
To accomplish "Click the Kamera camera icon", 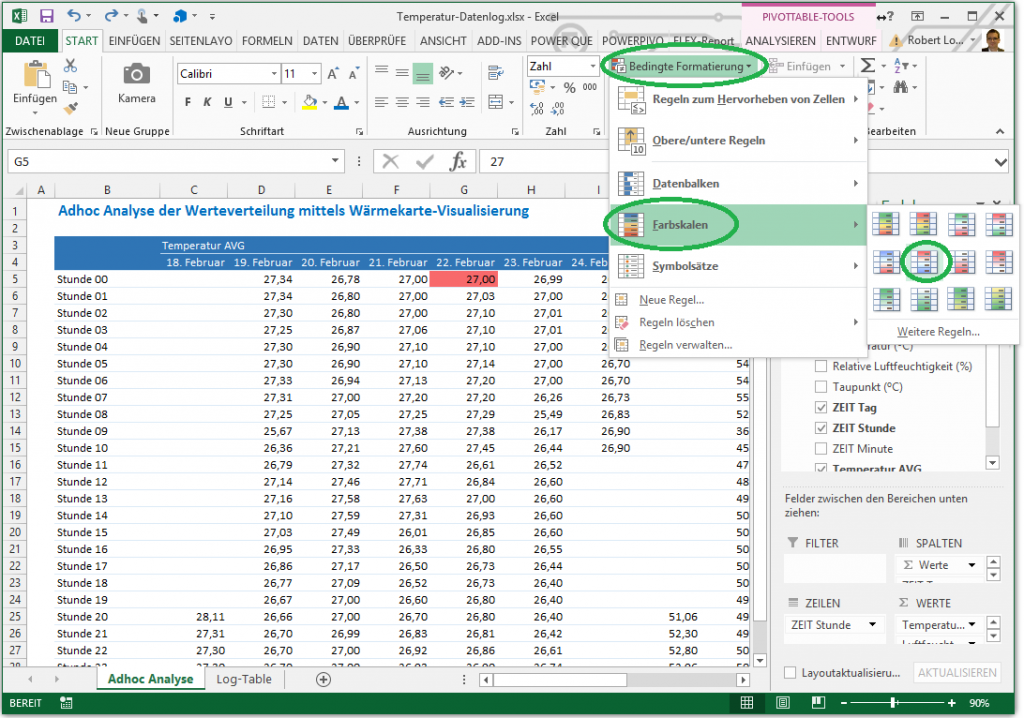I will click(136, 75).
